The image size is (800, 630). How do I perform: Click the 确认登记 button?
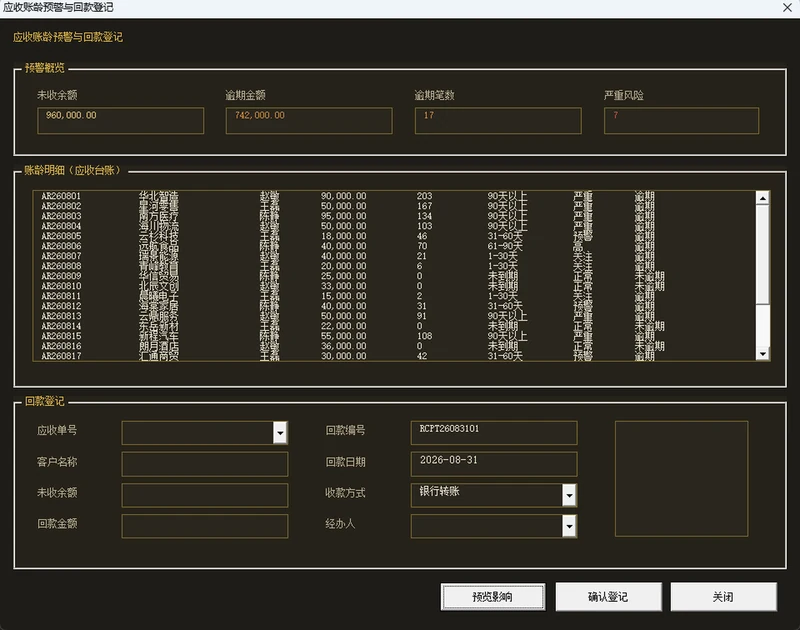coord(608,597)
